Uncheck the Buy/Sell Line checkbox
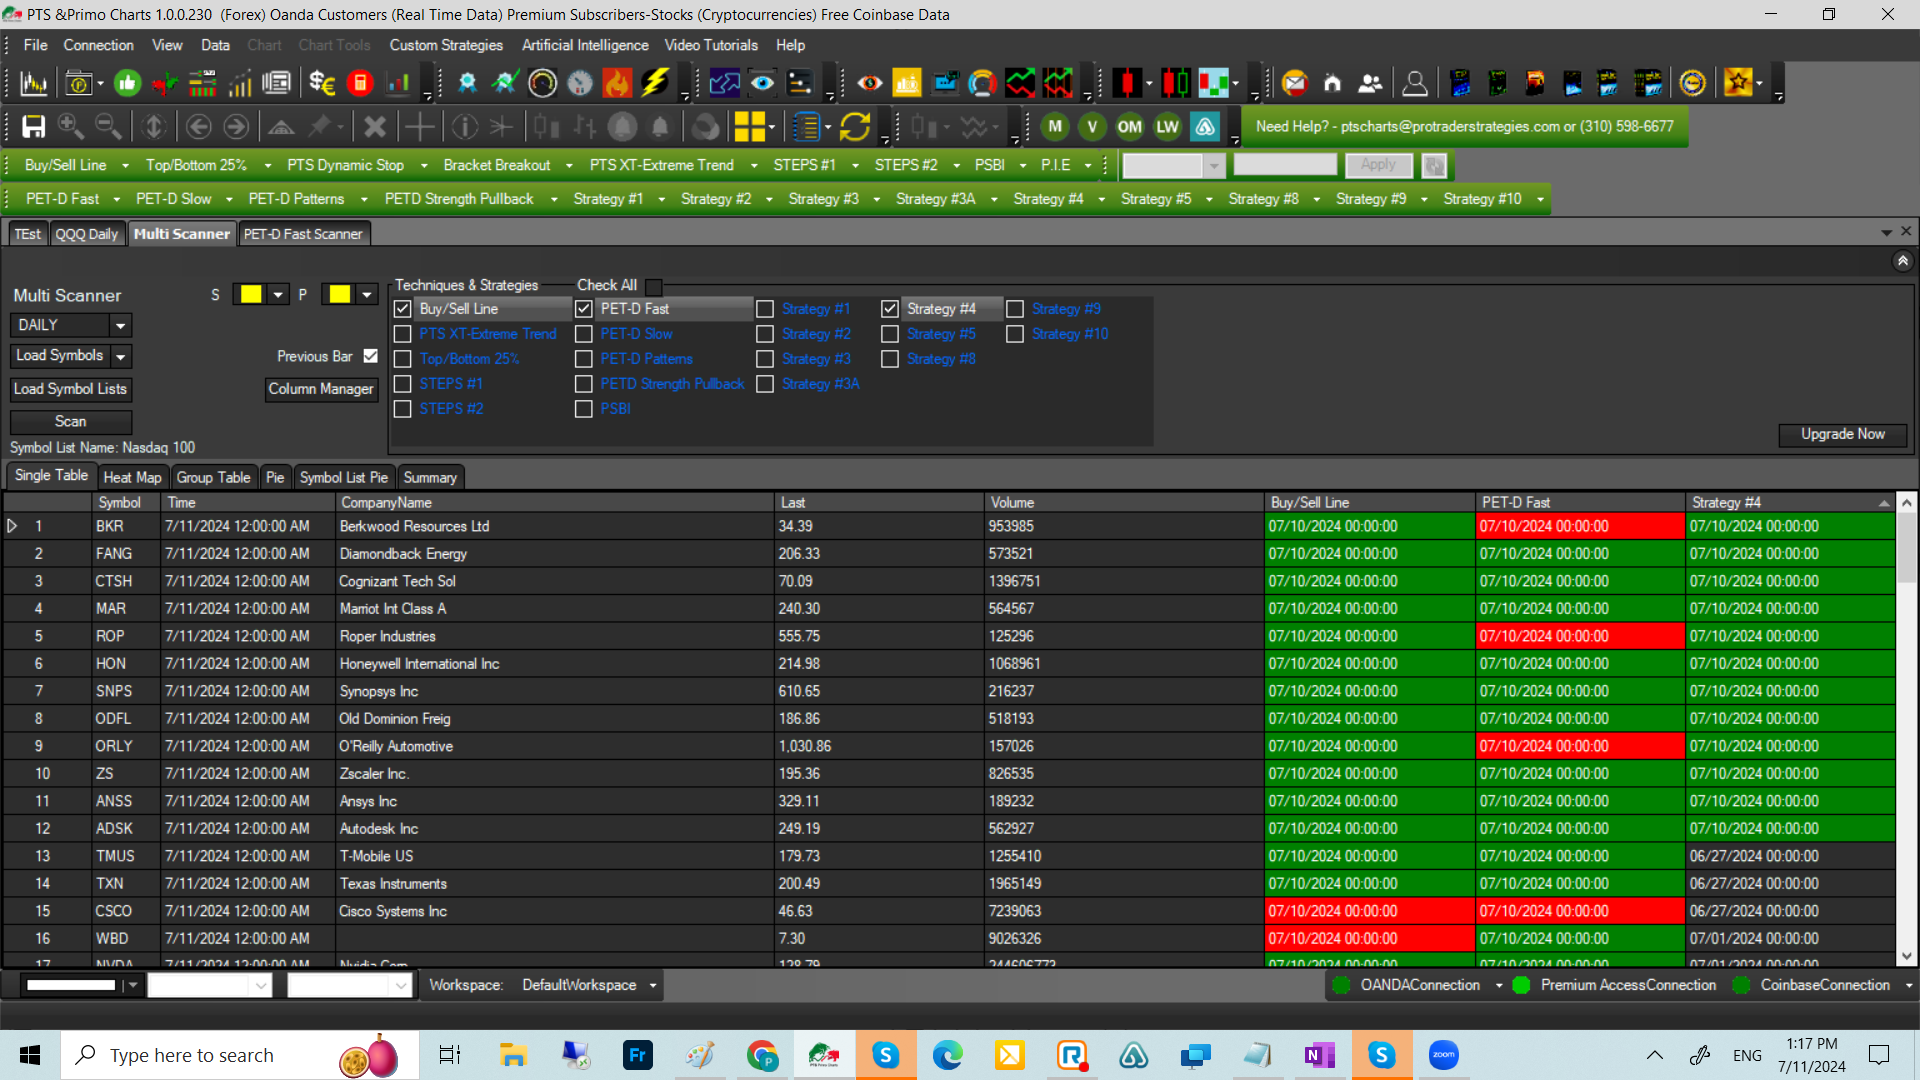 [x=403, y=309]
